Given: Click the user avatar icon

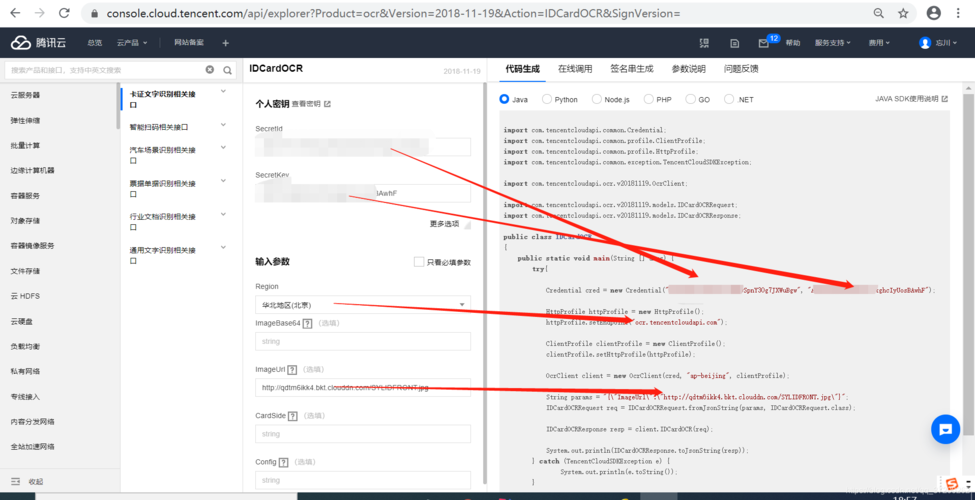Looking at the screenshot, I should point(925,43).
